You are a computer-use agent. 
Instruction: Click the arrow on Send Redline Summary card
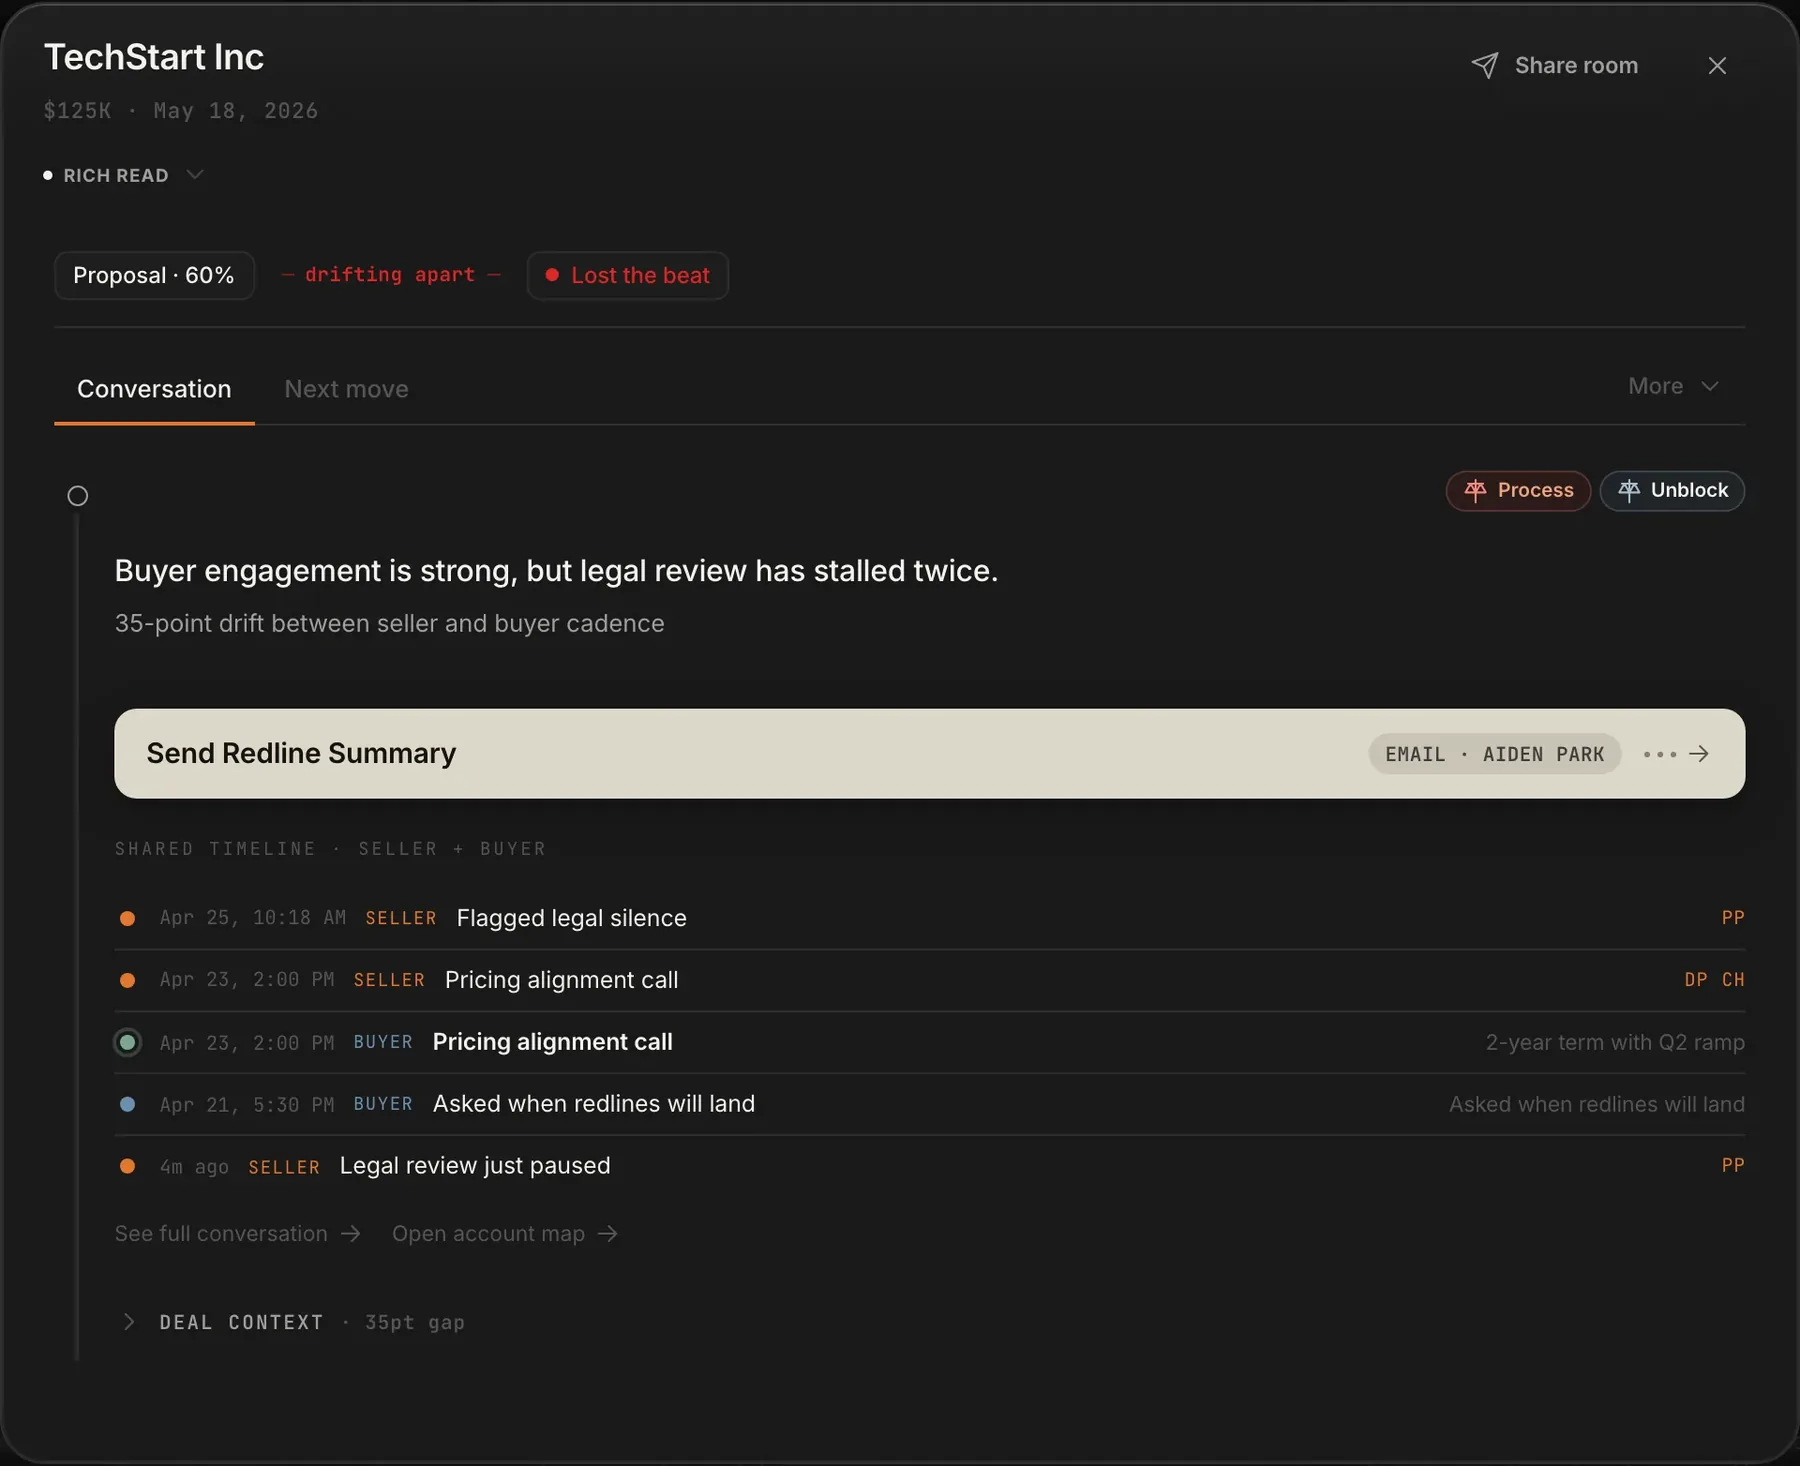pos(1699,754)
